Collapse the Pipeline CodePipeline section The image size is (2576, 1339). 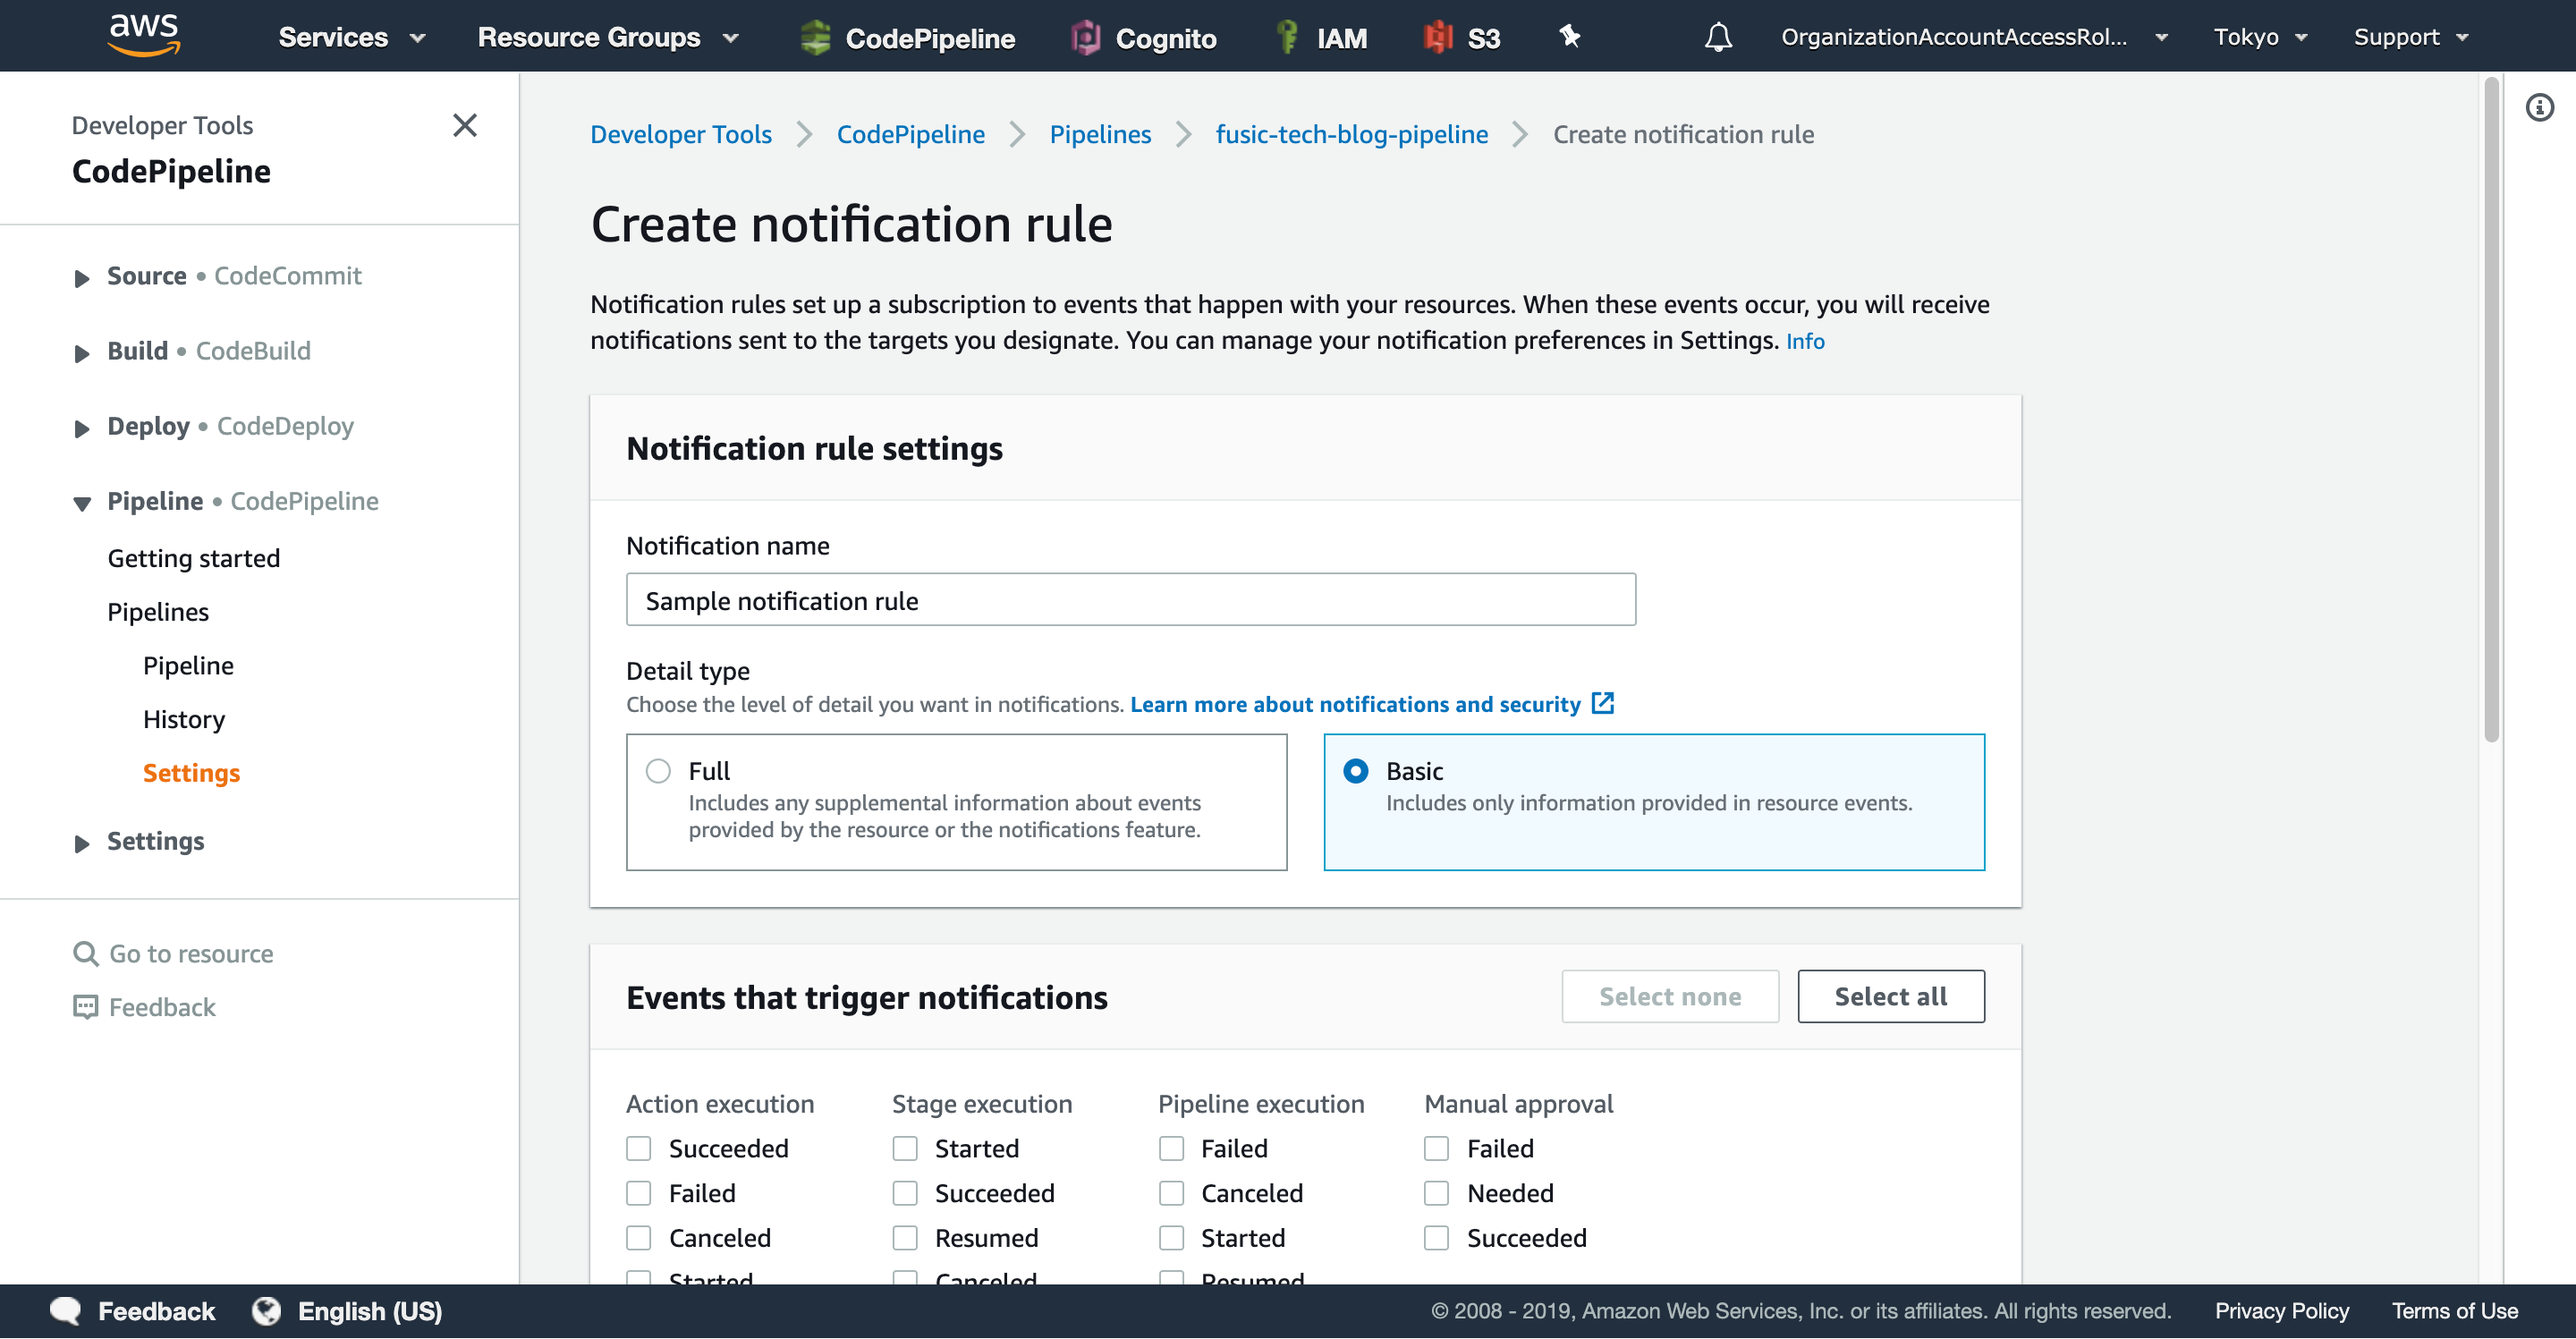click(82, 503)
